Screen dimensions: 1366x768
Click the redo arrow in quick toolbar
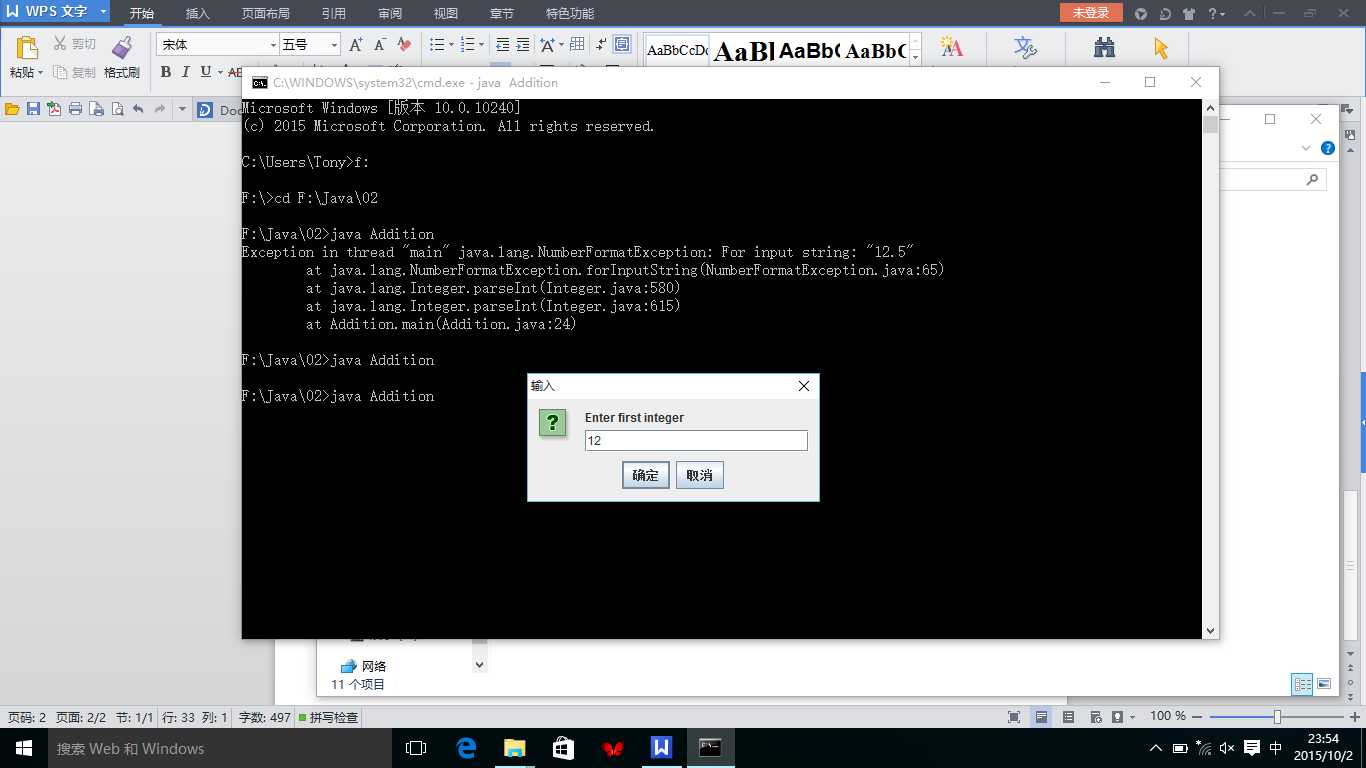point(159,109)
